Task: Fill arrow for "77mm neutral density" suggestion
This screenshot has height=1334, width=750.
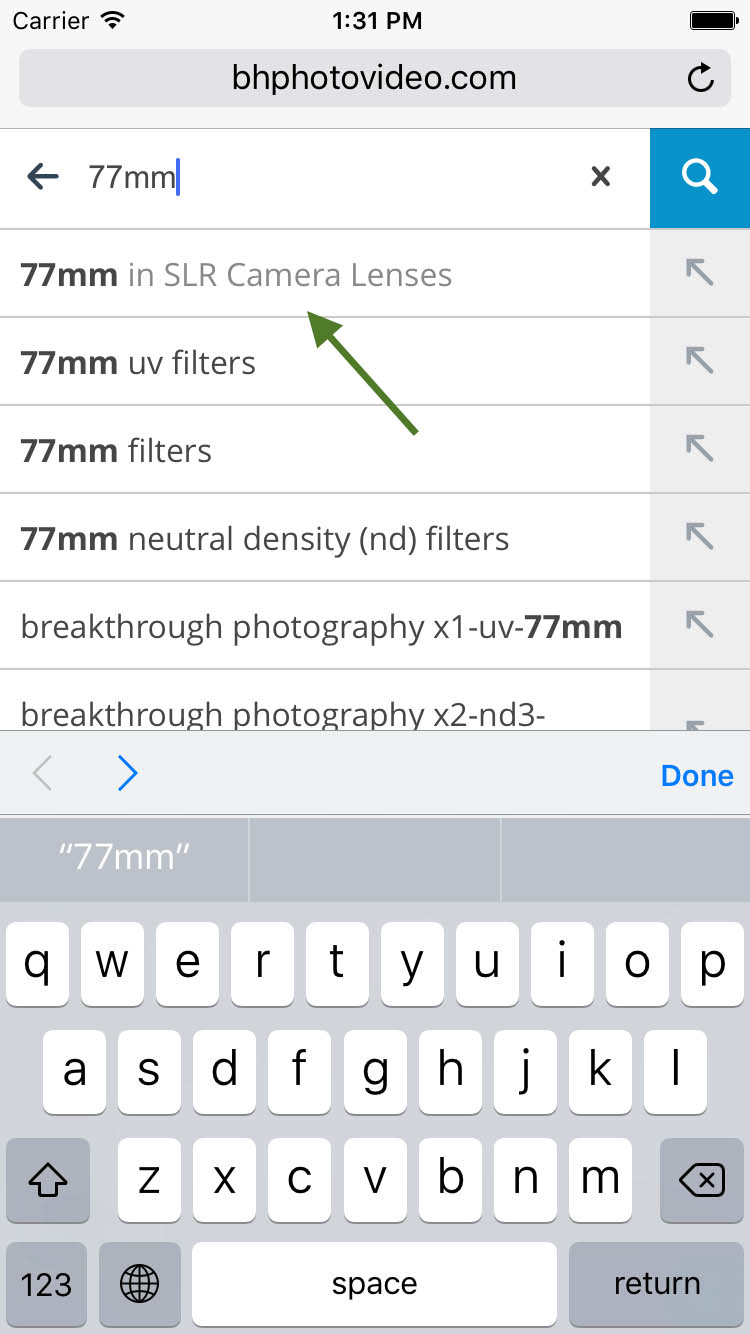Action: click(700, 537)
